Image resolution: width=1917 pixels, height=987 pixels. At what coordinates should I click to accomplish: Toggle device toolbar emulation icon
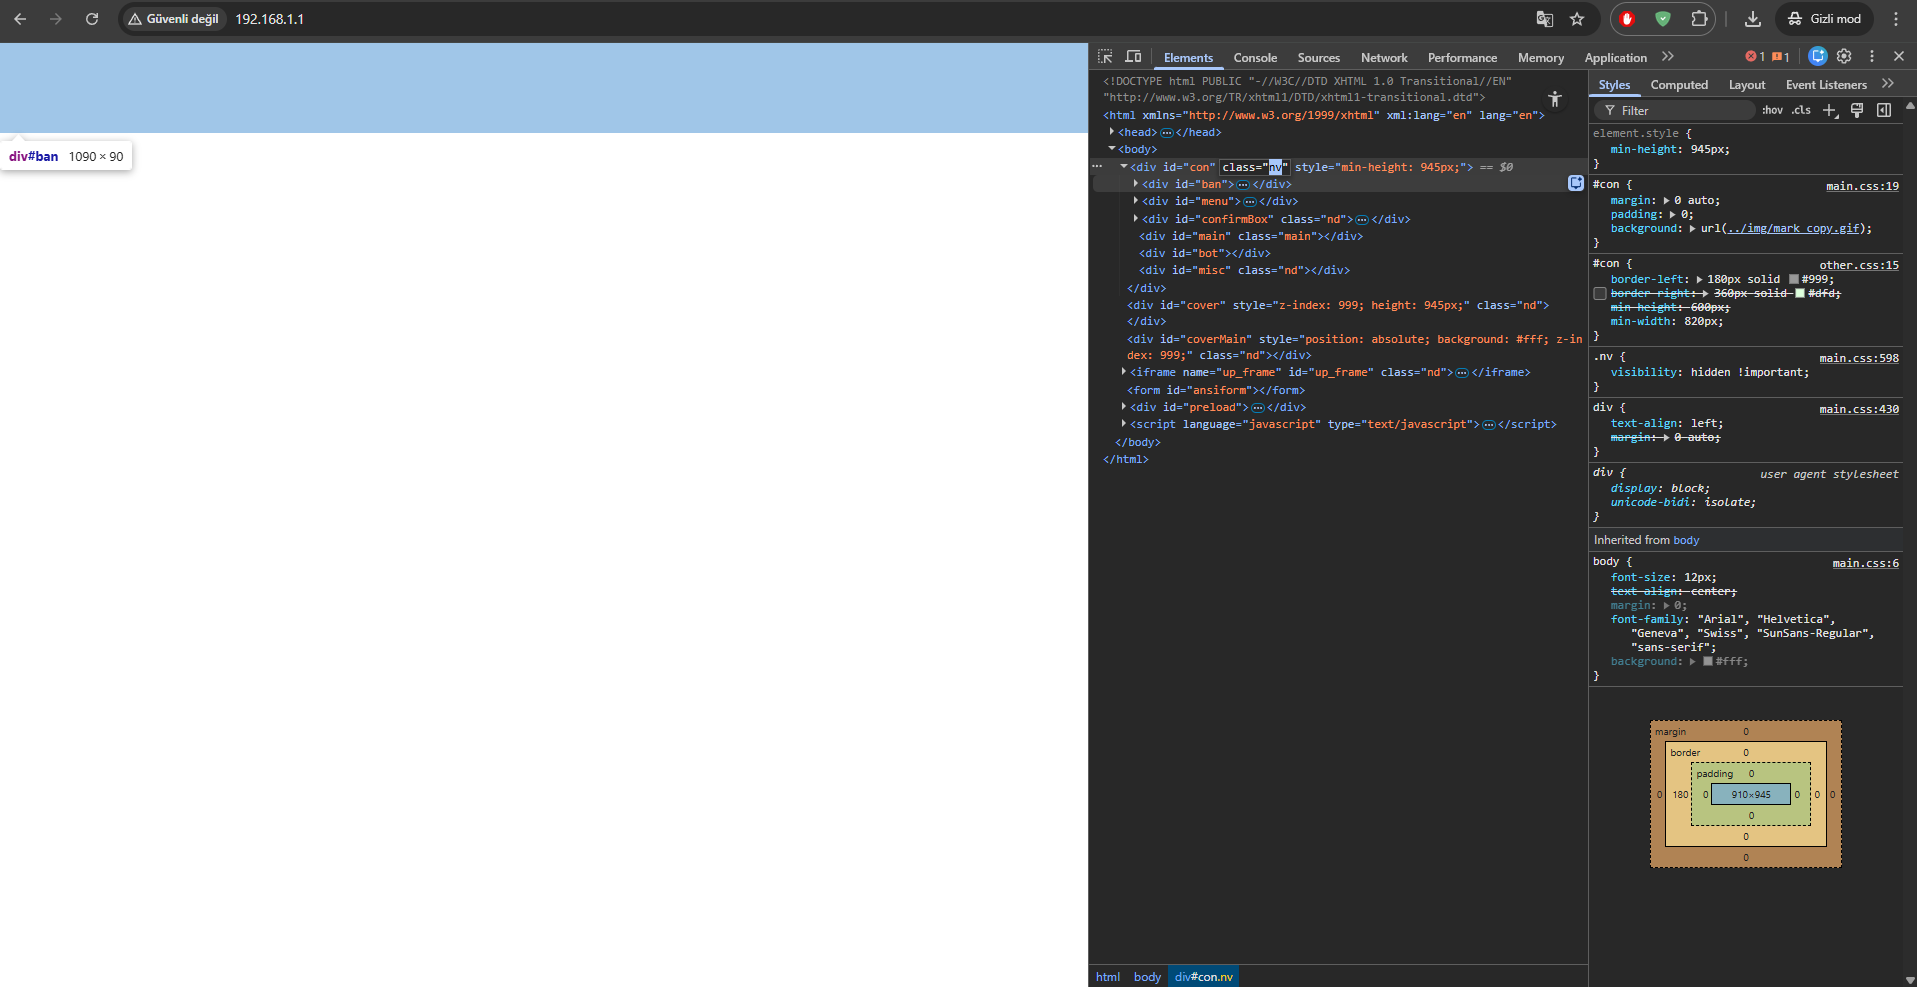click(x=1133, y=57)
